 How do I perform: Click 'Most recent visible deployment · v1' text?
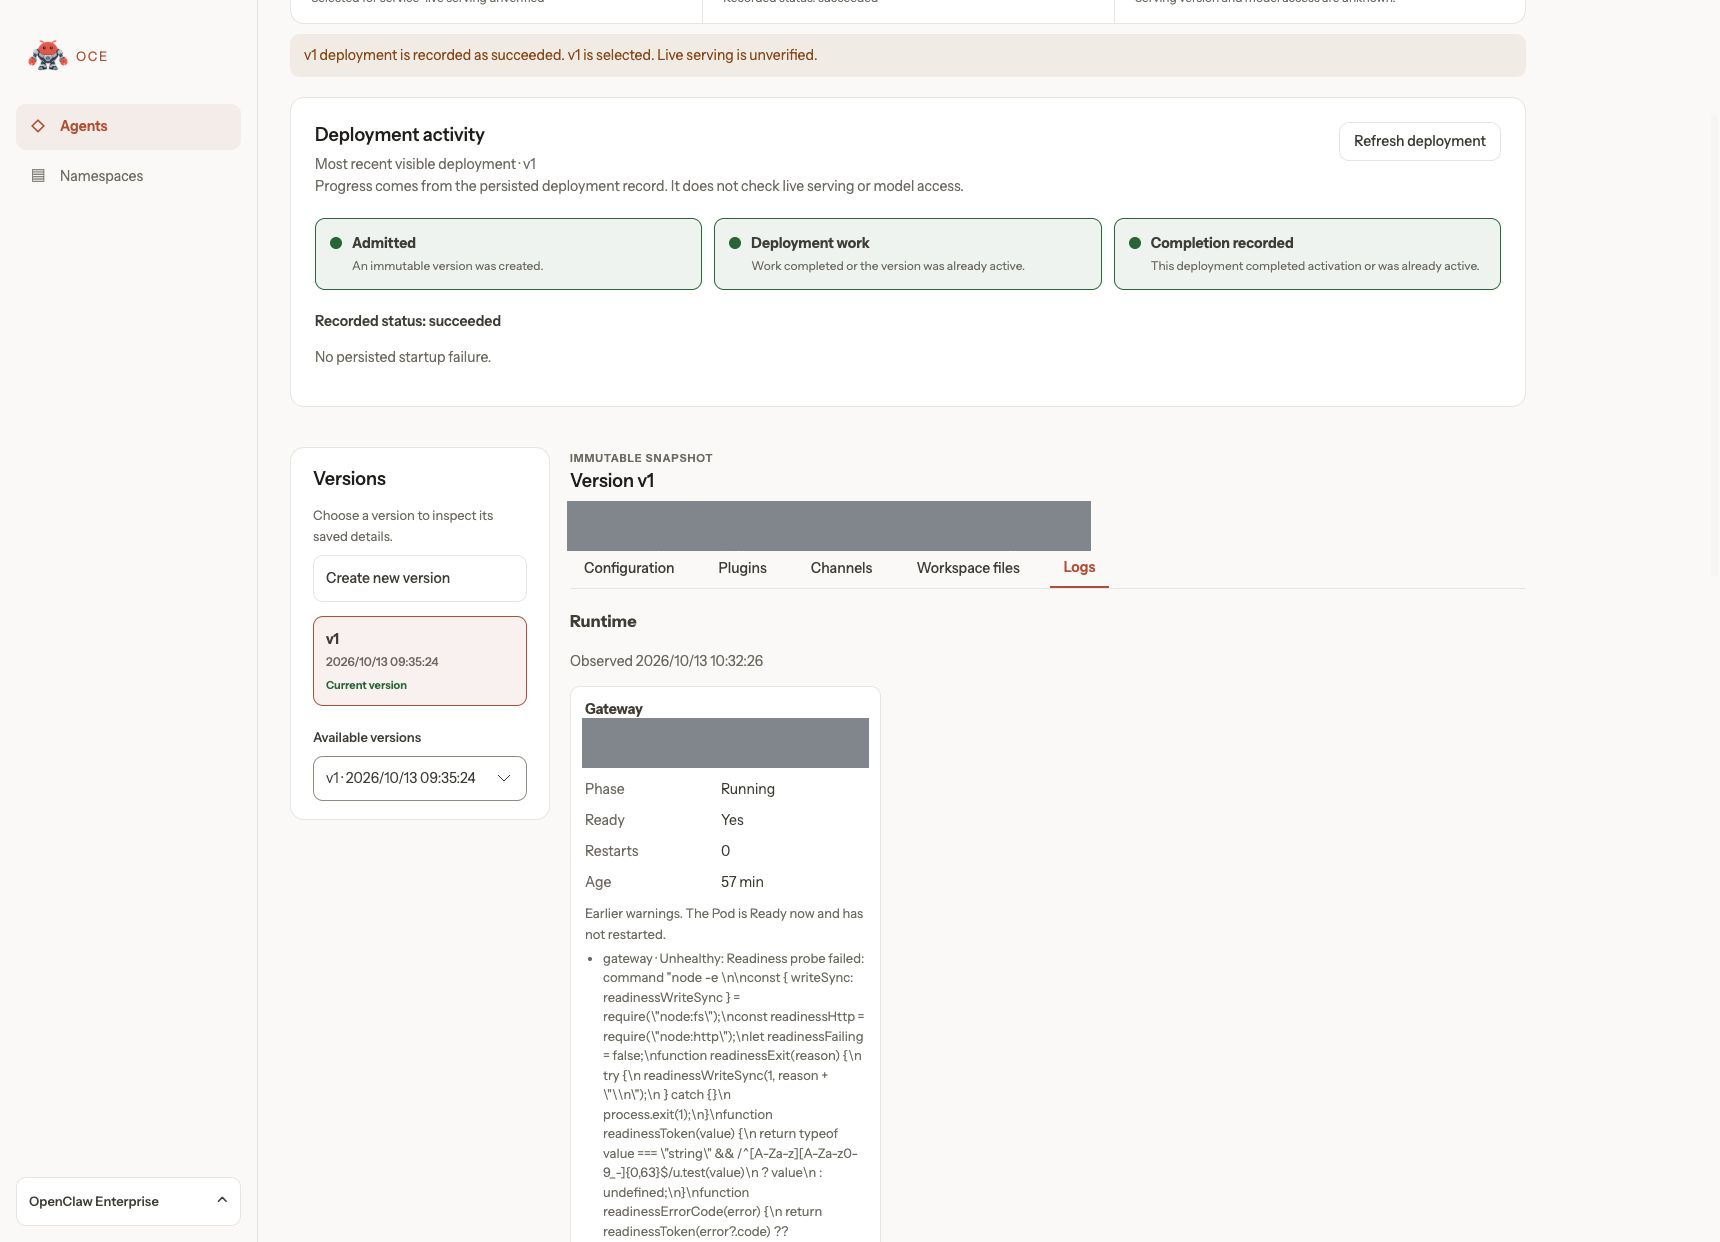(425, 164)
